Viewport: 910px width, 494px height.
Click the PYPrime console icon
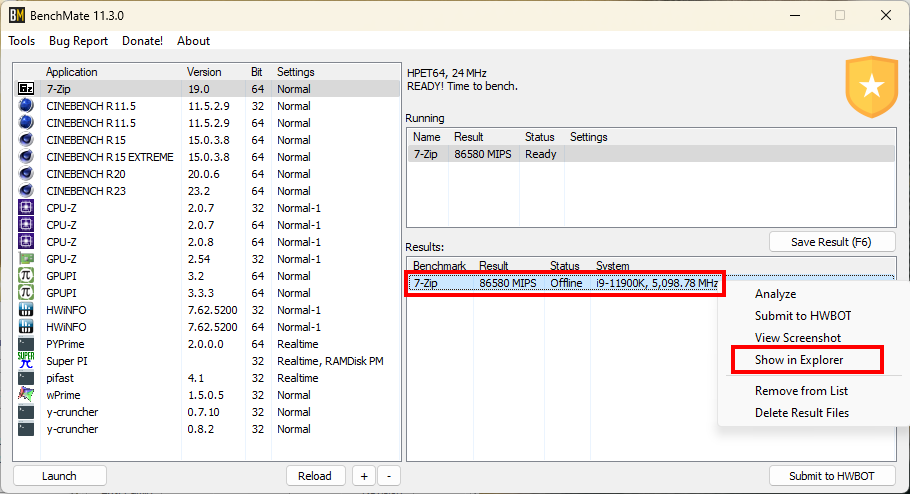(x=26, y=344)
